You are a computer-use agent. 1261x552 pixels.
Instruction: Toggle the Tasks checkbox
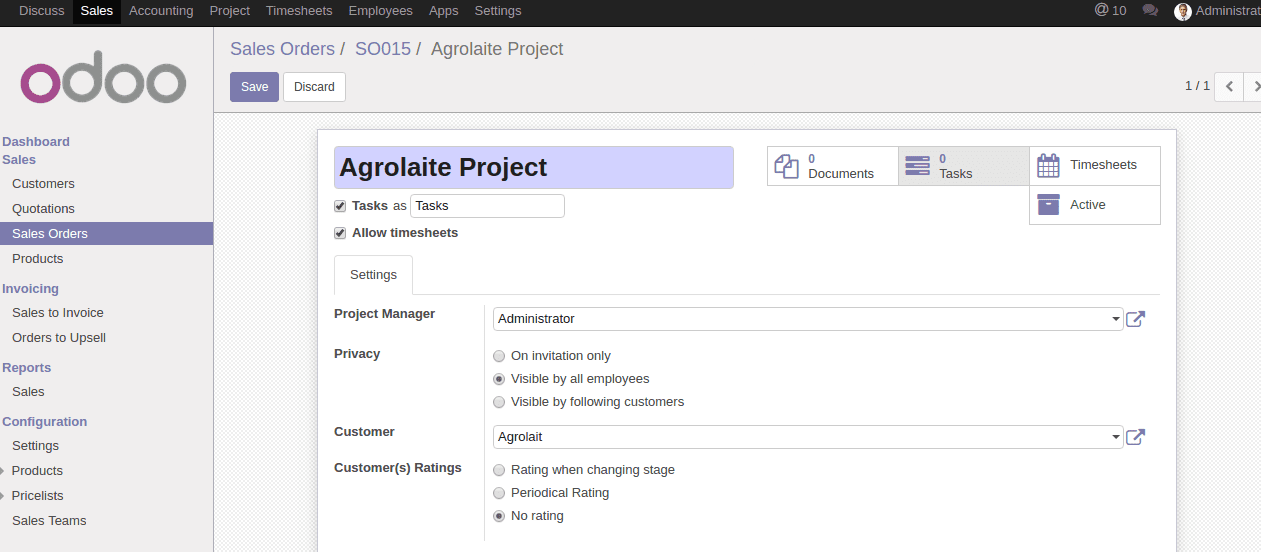coord(340,205)
